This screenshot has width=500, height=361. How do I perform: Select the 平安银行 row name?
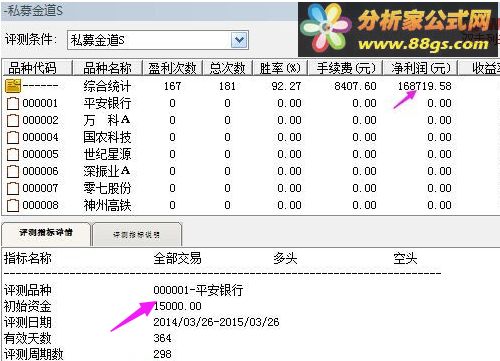tap(107, 103)
